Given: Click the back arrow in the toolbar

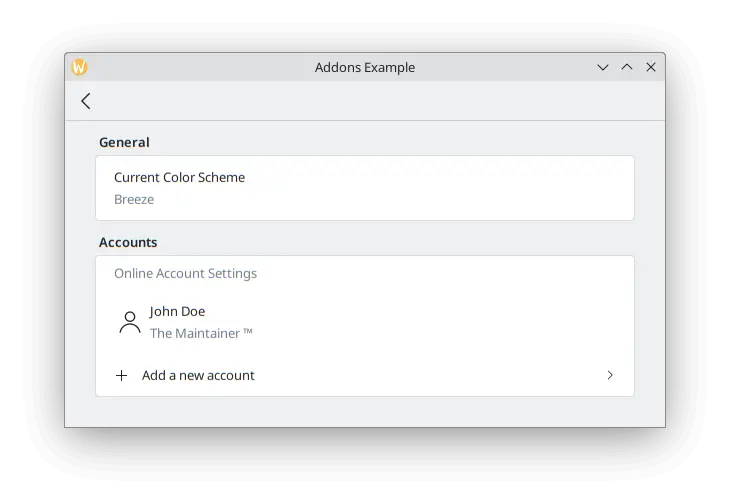Looking at the screenshot, I should coord(86,101).
